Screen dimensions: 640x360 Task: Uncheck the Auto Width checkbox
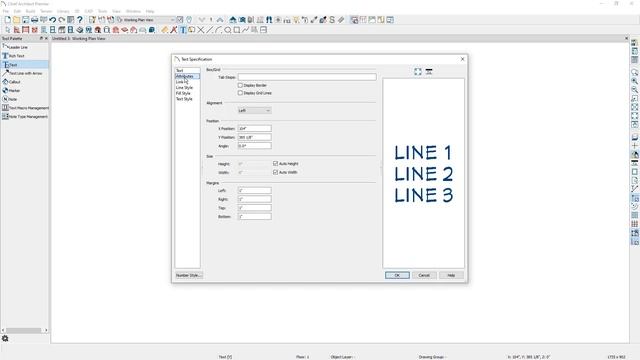276,172
